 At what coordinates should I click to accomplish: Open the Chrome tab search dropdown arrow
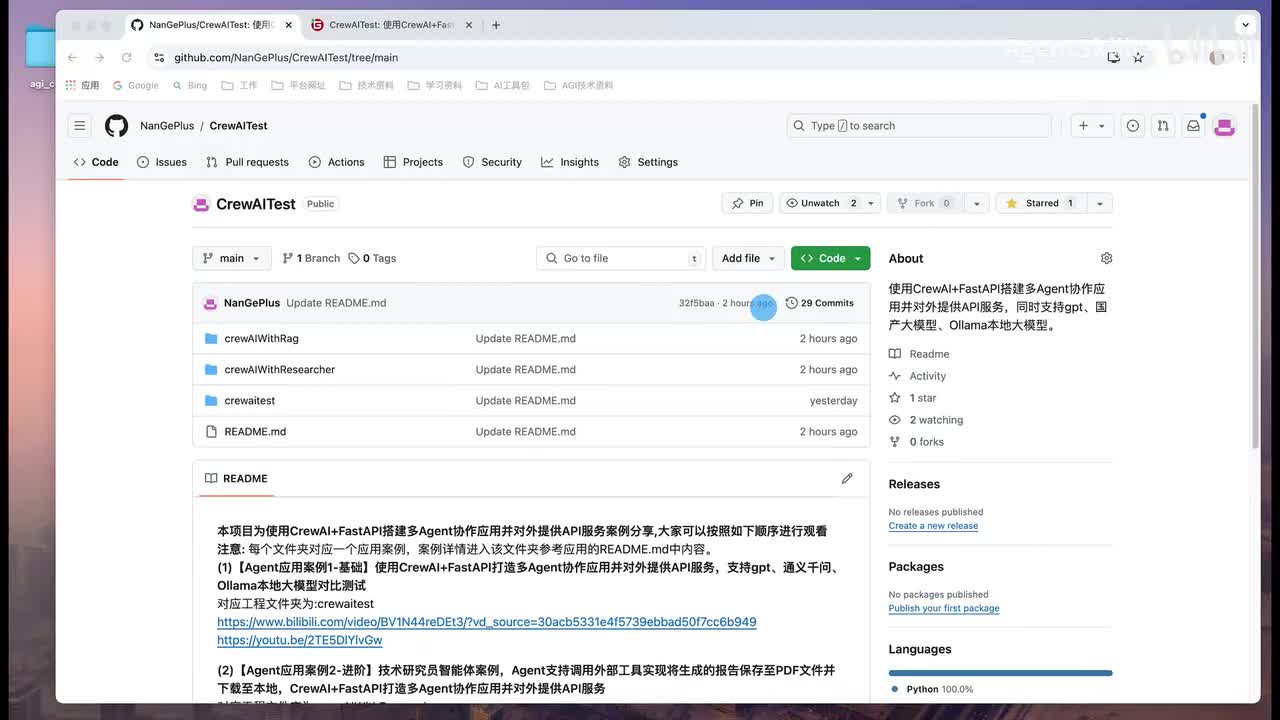pos(1246,25)
